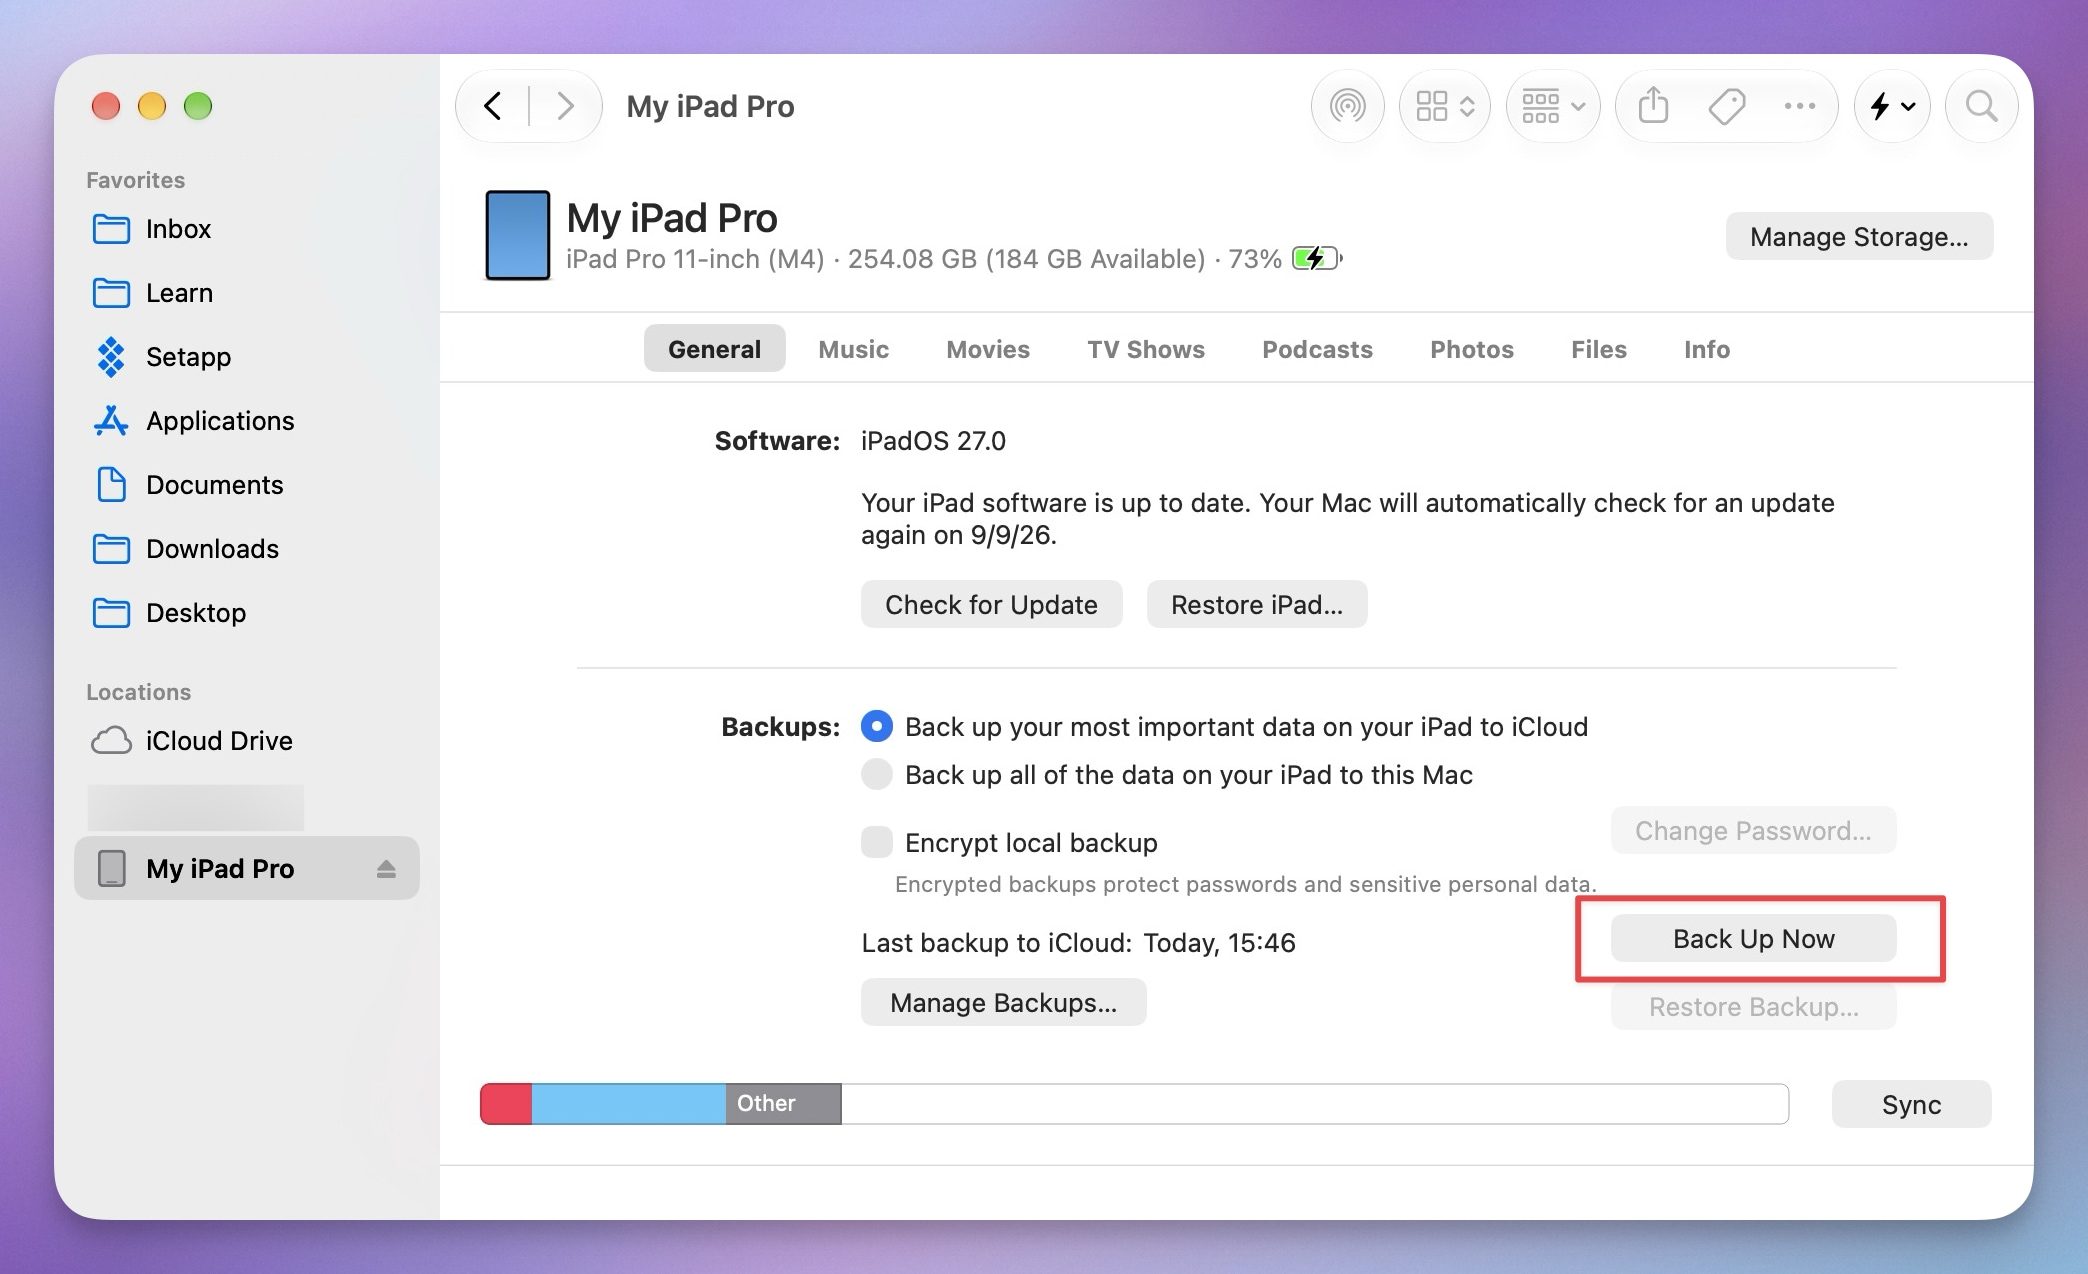The height and width of the screenshot is (1274, 2088).
Task: Click the Encrypted backups protect passwords note
Action: pos(1245,884)
